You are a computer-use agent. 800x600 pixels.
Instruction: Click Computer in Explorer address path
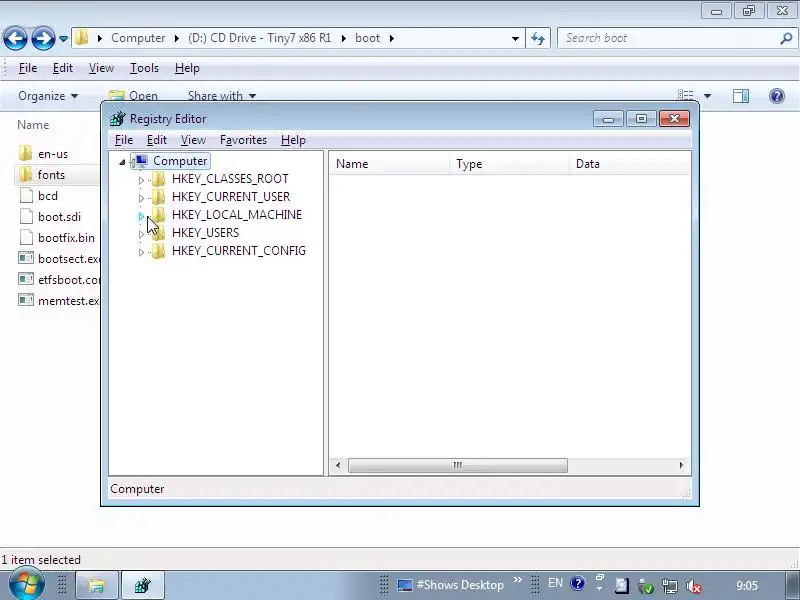coord(138,38)
